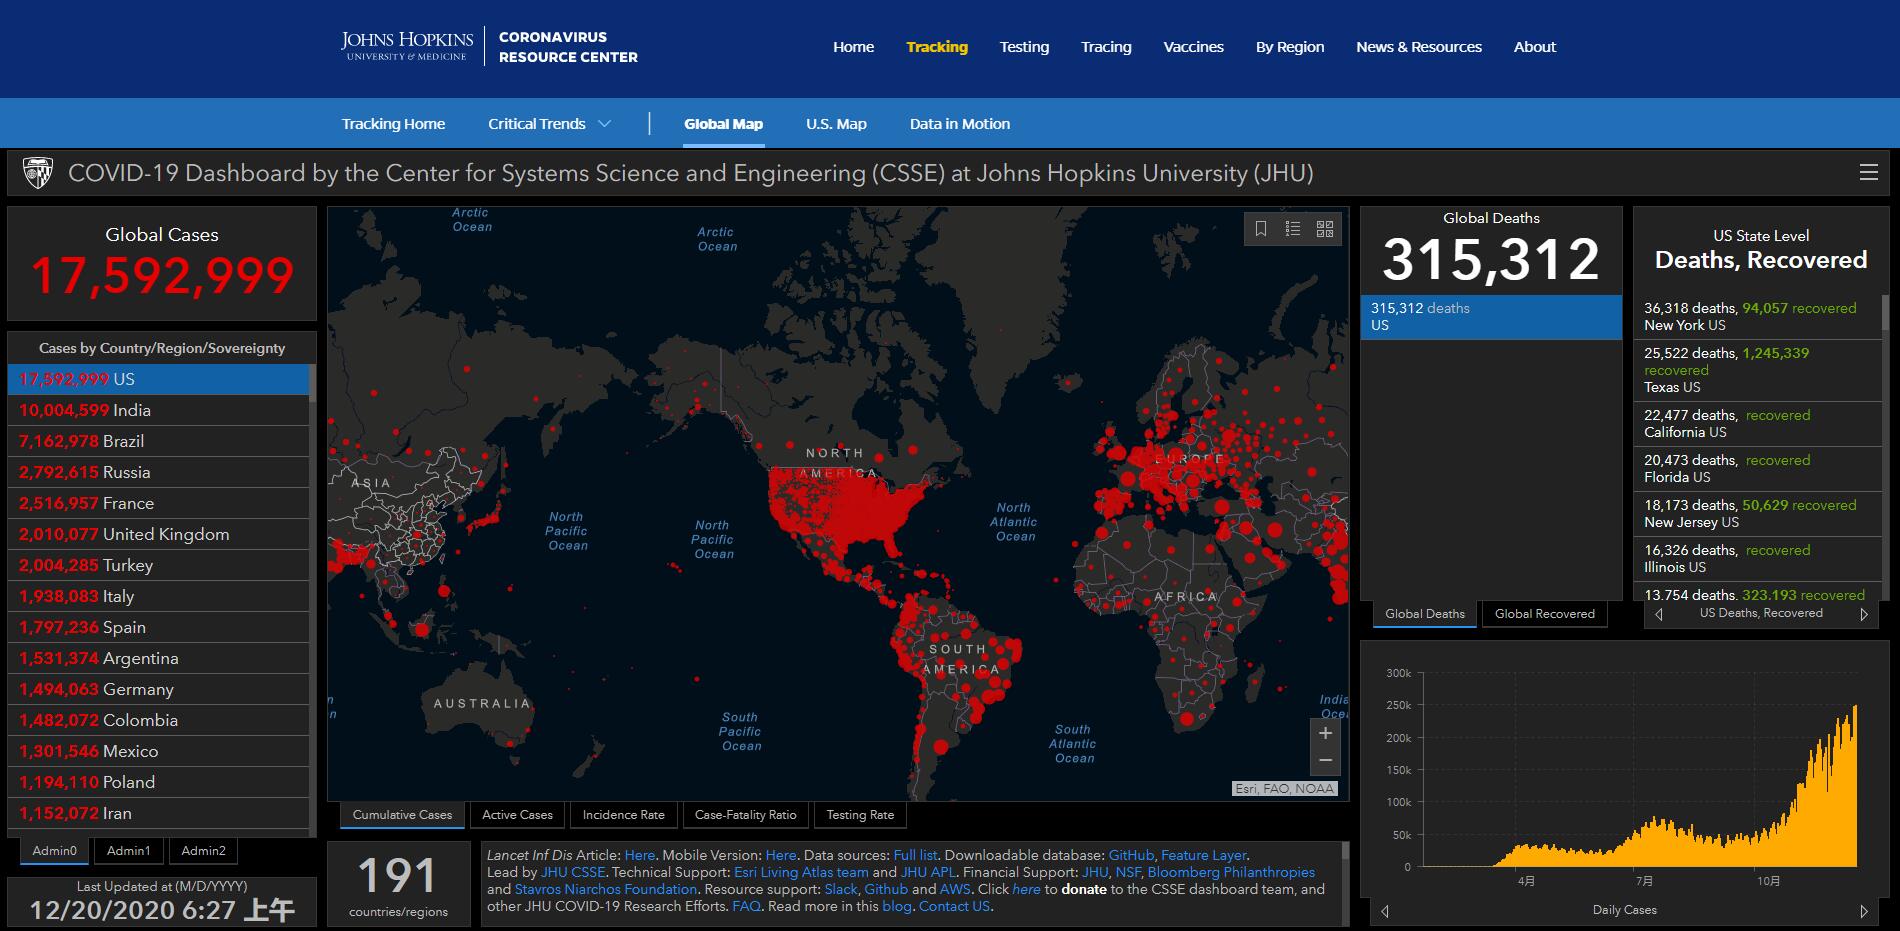Zoom out on the map
Screen dimensions: 1900x931
1325,761
